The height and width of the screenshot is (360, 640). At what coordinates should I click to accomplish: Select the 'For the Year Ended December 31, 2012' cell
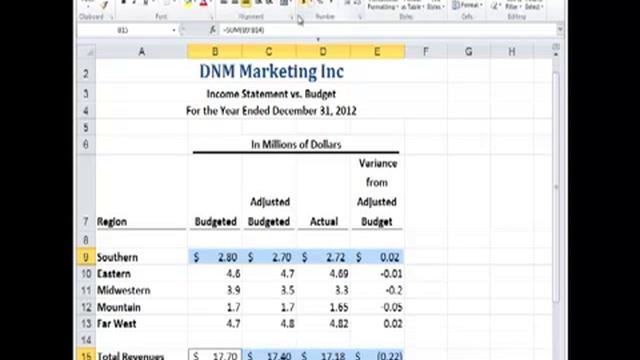[271, 111]
